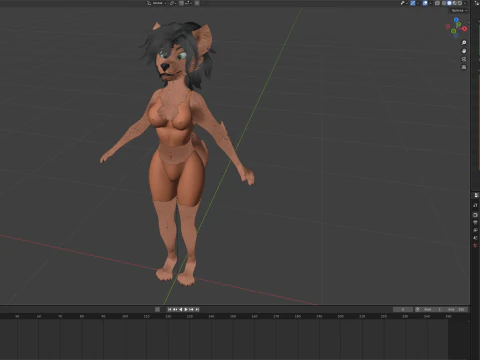This screenshot has height=360, width=480.
Task: Click the zoom magnifier viewport icon
Action: 464,43
